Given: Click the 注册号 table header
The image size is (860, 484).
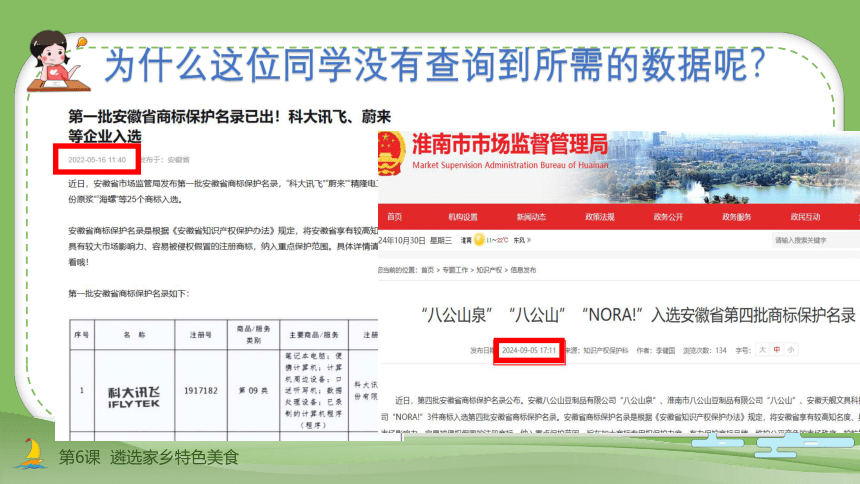Looking at the screenshot, I should click(201, 335).
